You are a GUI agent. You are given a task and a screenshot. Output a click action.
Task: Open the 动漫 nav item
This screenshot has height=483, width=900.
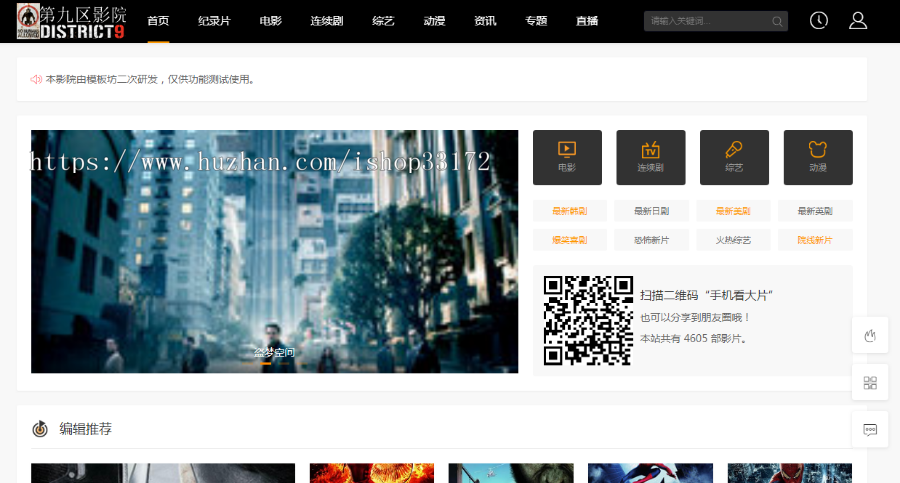[x=434, y=21]
